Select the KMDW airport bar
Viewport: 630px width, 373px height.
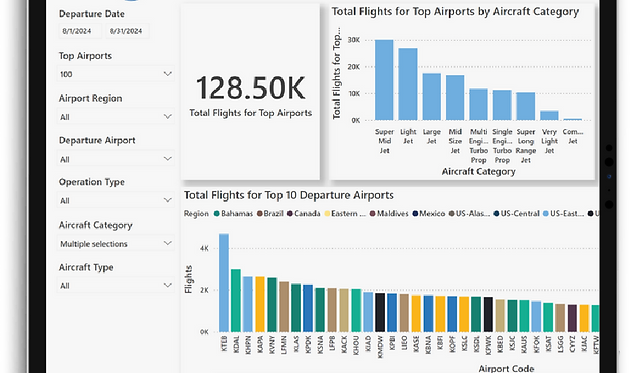[x=380, y=312]
